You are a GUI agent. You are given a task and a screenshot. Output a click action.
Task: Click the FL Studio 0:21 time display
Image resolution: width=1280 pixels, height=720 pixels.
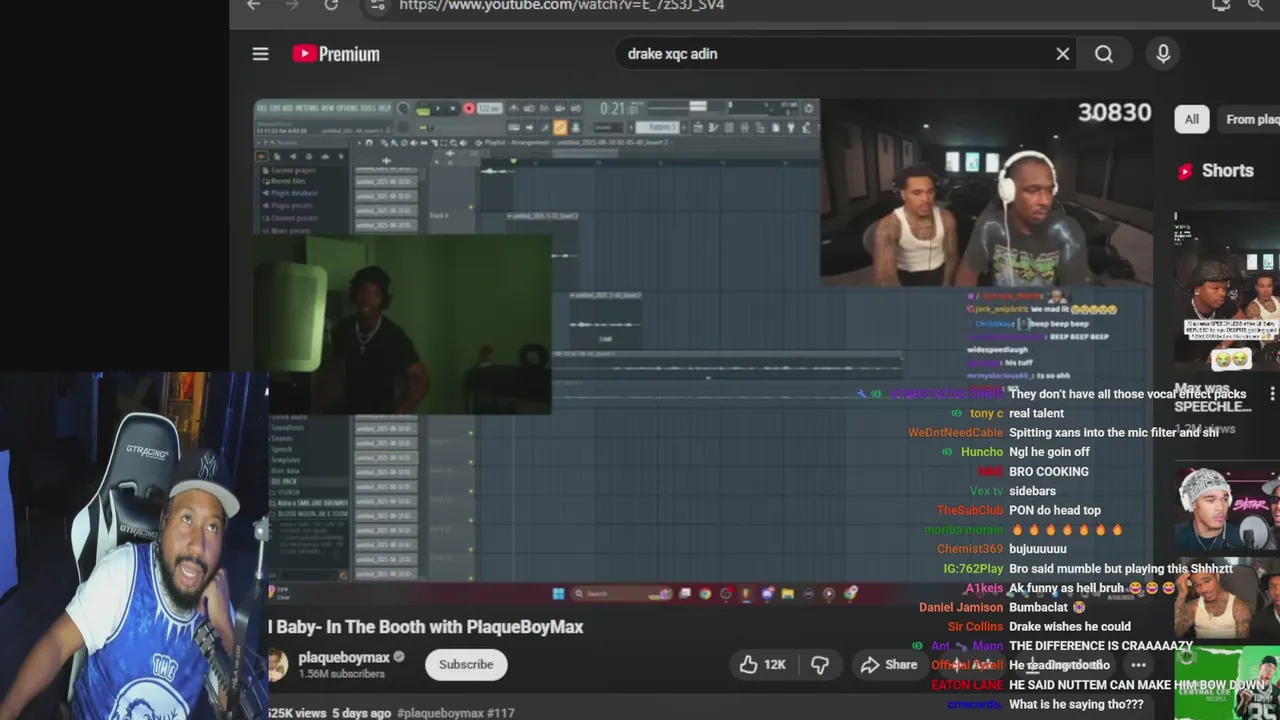point(619,109)
